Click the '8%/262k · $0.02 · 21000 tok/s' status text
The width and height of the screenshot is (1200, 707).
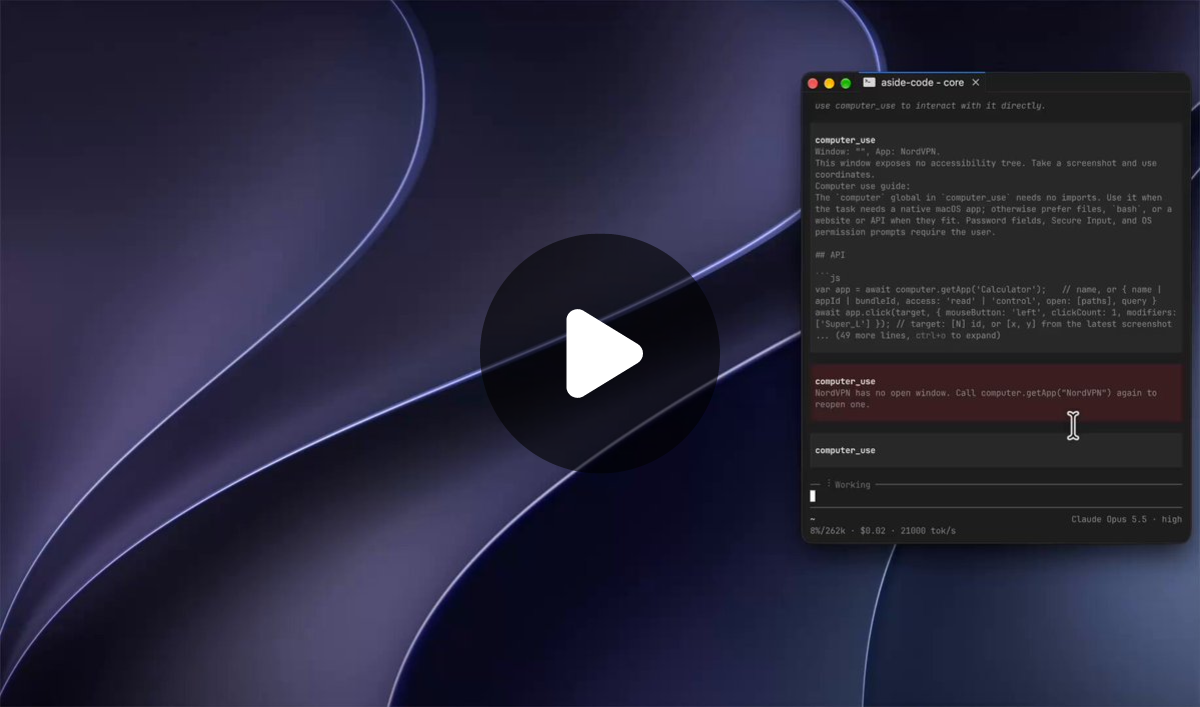[x=883, y=531]
